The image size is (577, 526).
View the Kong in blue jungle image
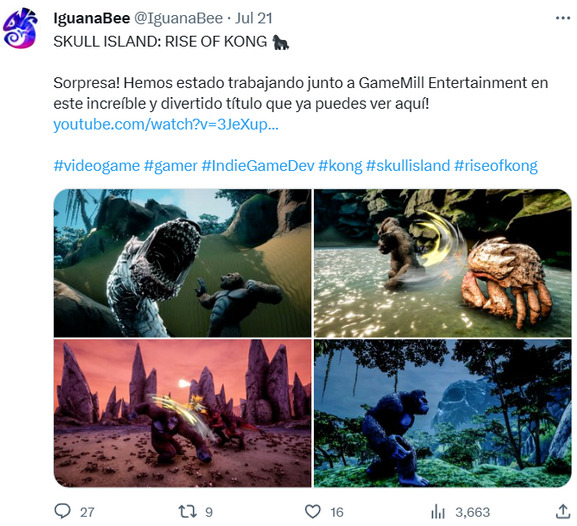[443, 413]
